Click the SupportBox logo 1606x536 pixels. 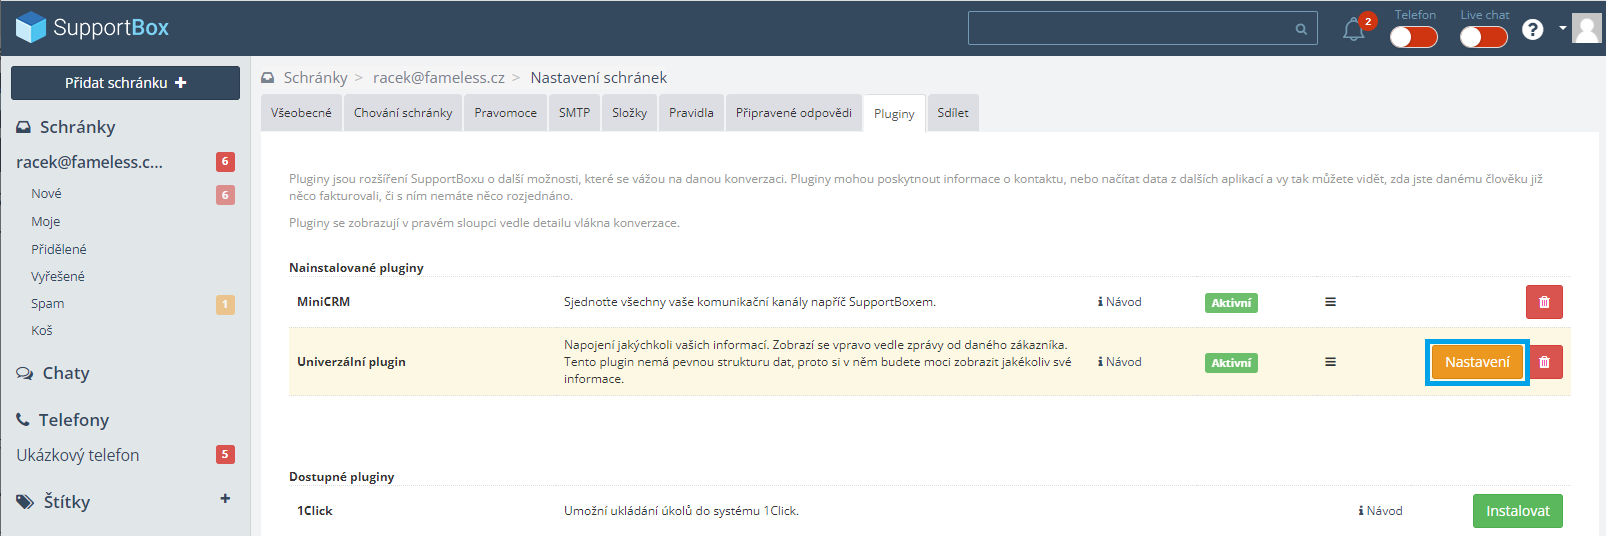[93, 27]
